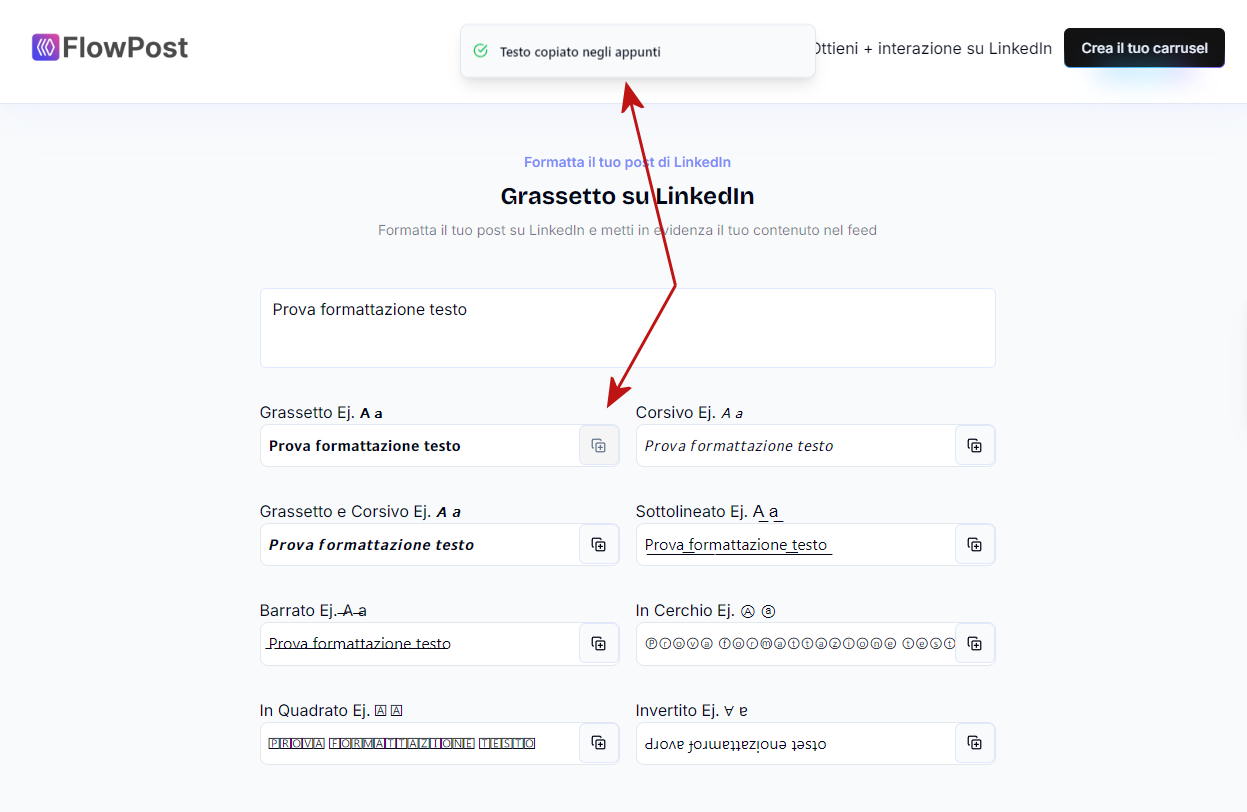Viewport: 1247px width, 812px height.
Task: Click the Invertito output field
Action: pyautogui.click(x=795, y=743)
